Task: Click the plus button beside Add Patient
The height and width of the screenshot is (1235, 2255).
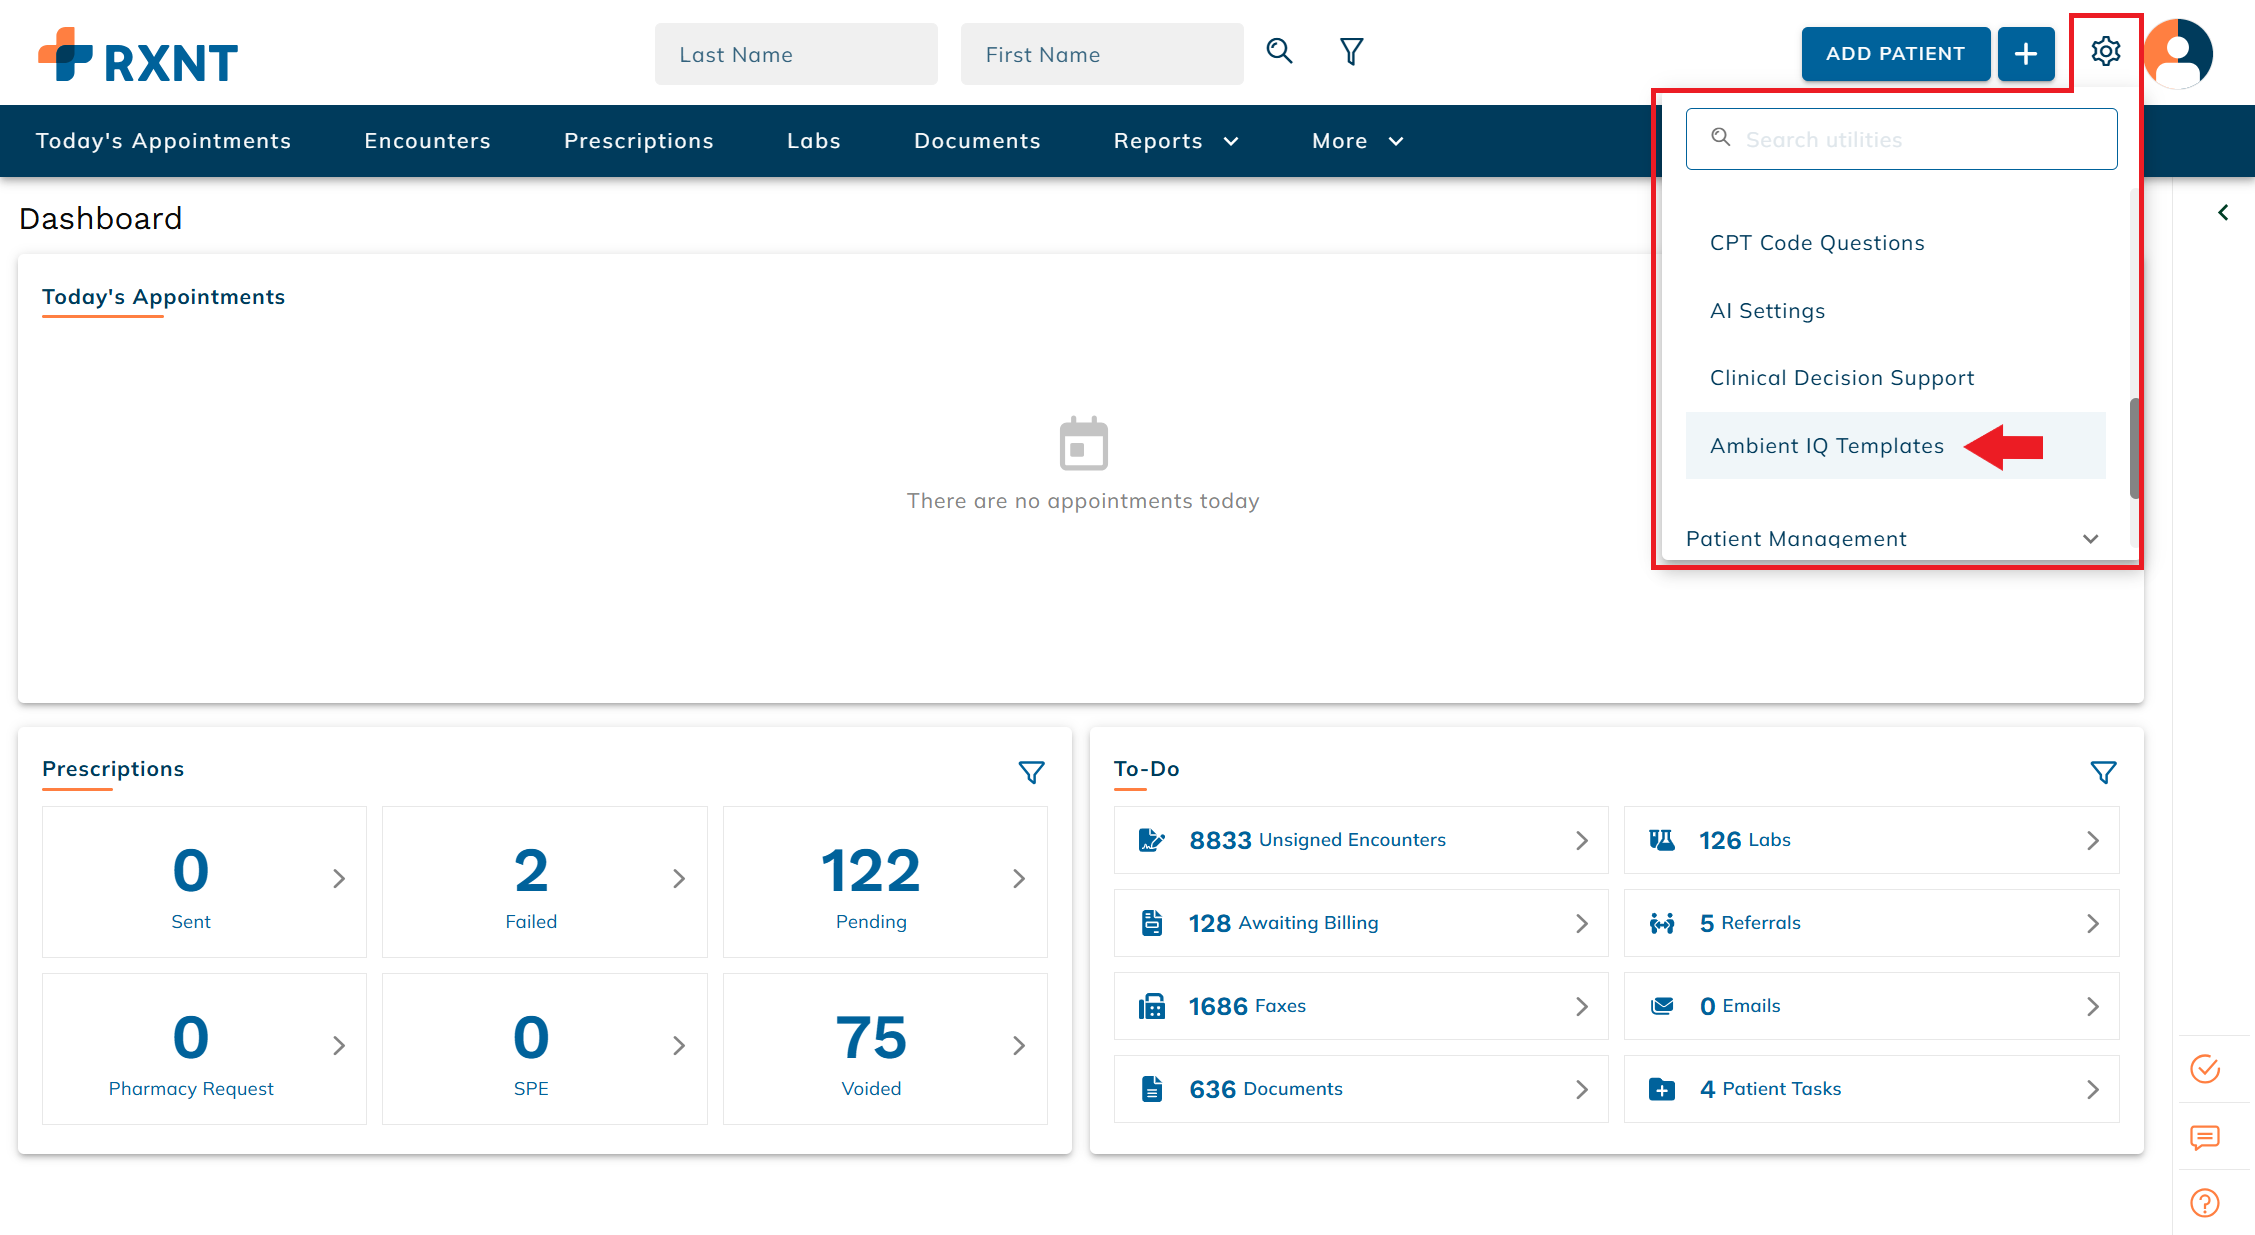Action: (x=2025, y=54)
